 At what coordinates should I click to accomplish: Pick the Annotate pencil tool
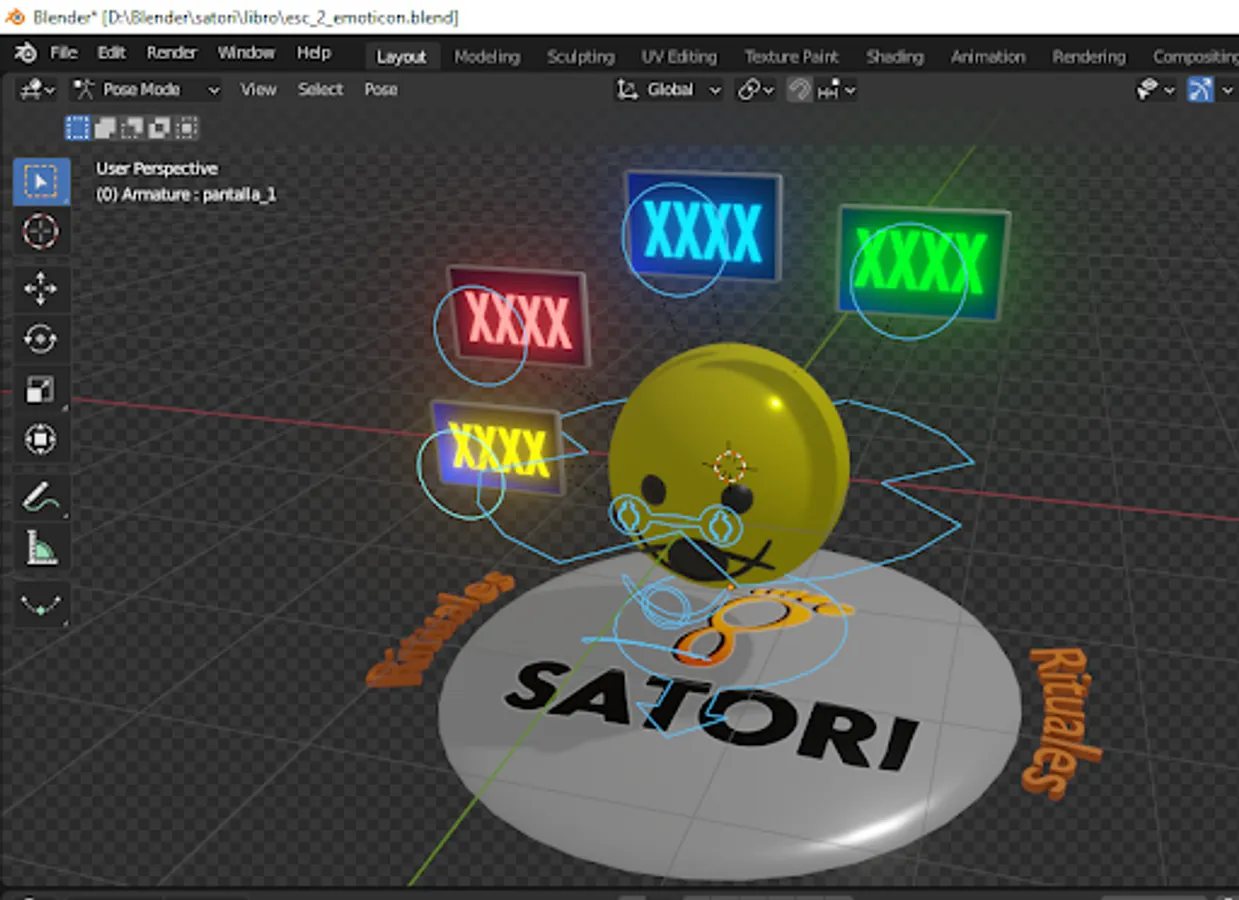pyautogui.click(x=40, y=496)
